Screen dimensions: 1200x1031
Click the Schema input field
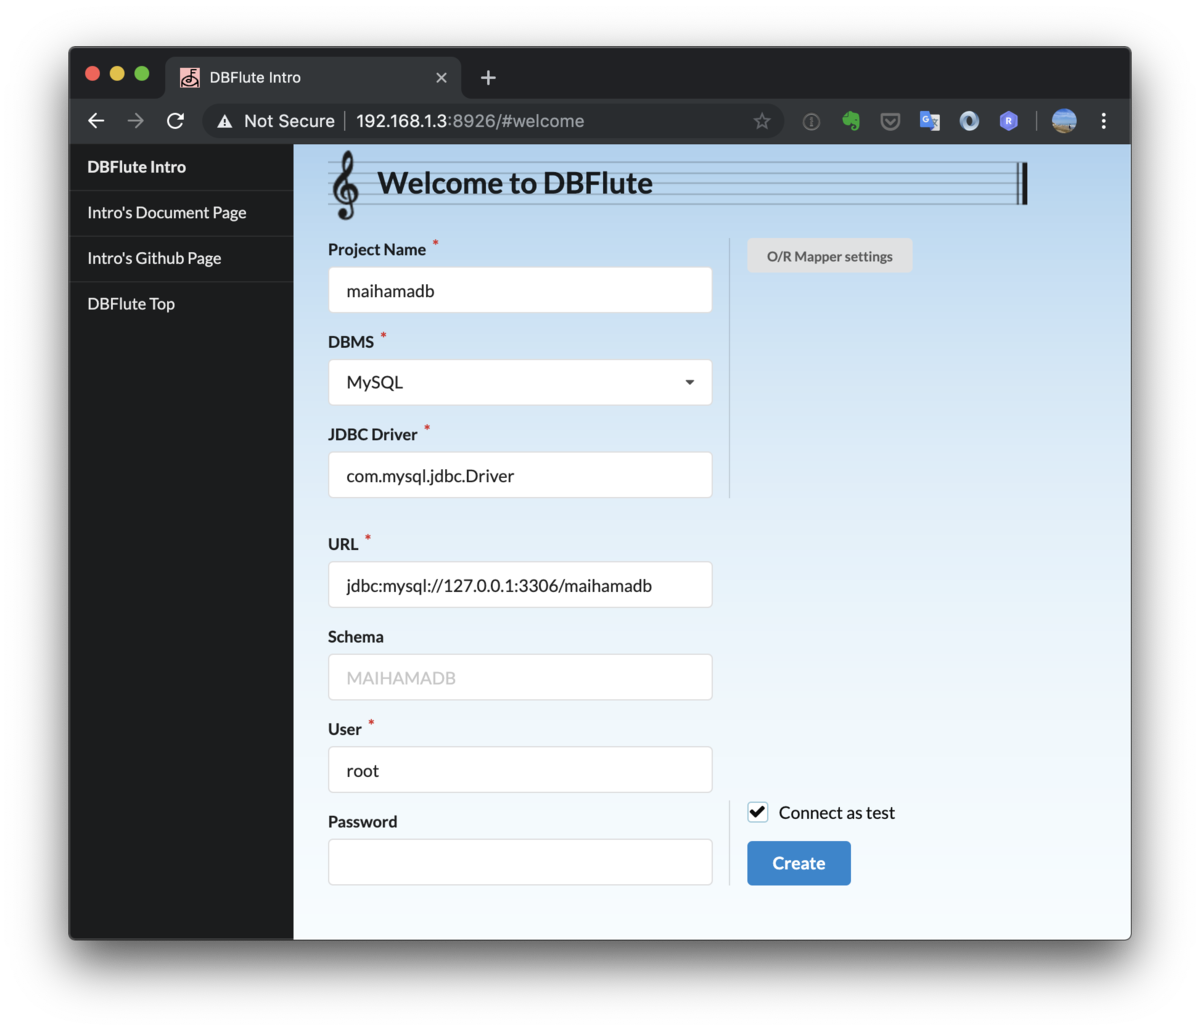[520, 677]
